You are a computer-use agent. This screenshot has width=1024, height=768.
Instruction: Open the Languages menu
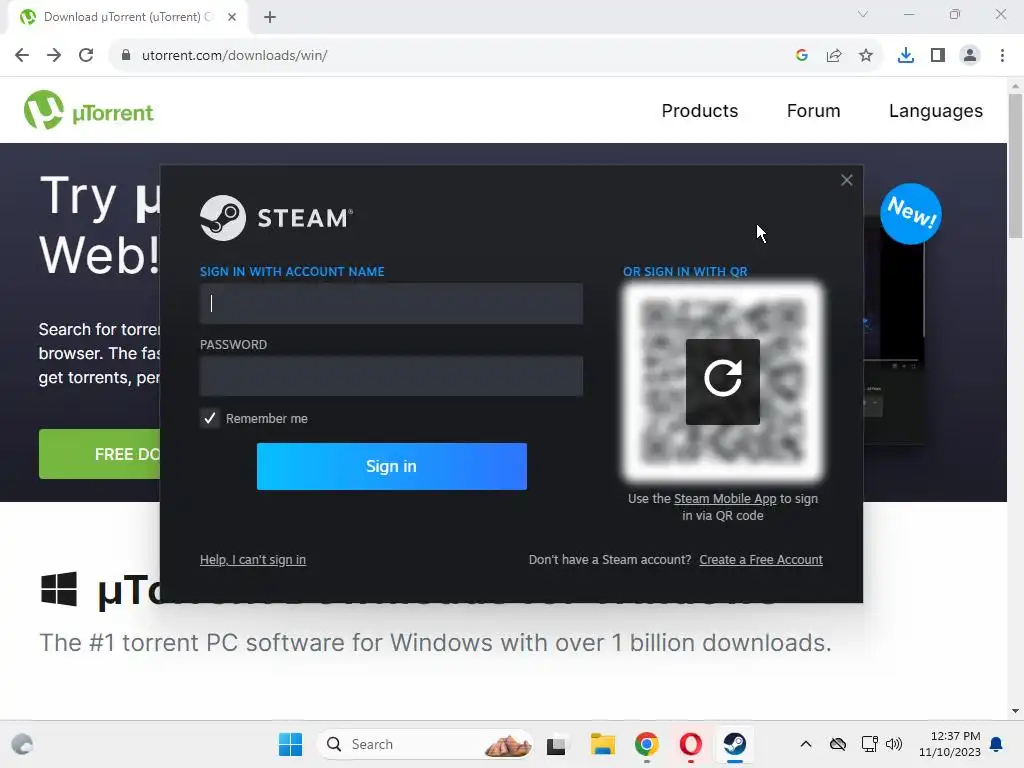[x=935, y=111]
